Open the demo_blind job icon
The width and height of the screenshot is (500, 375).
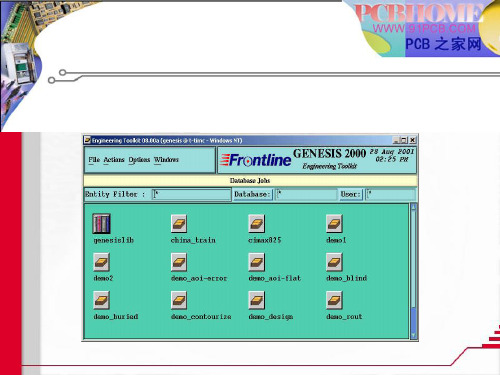pos(334,262)
